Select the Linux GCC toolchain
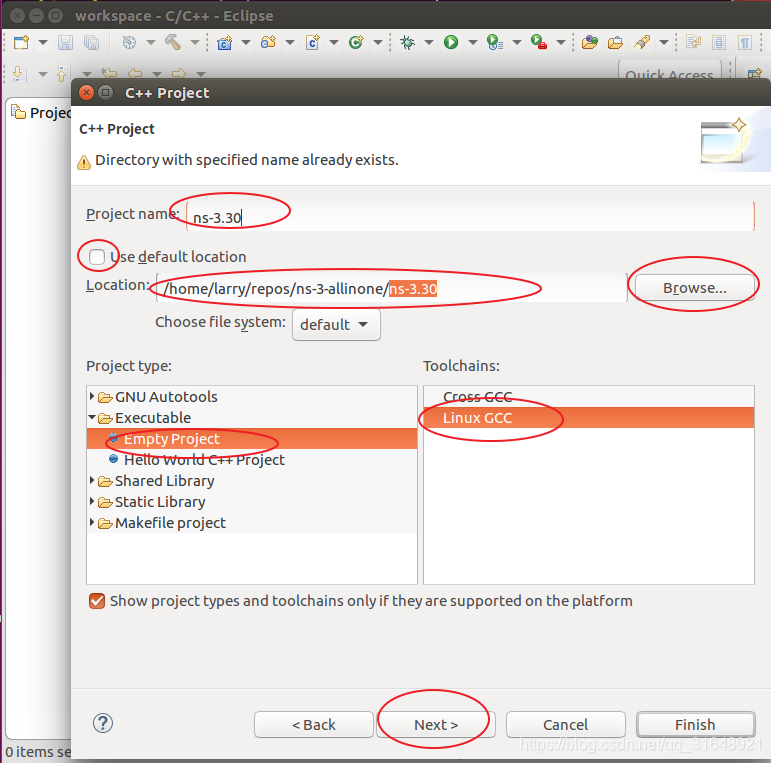 [x=589, y=417]
